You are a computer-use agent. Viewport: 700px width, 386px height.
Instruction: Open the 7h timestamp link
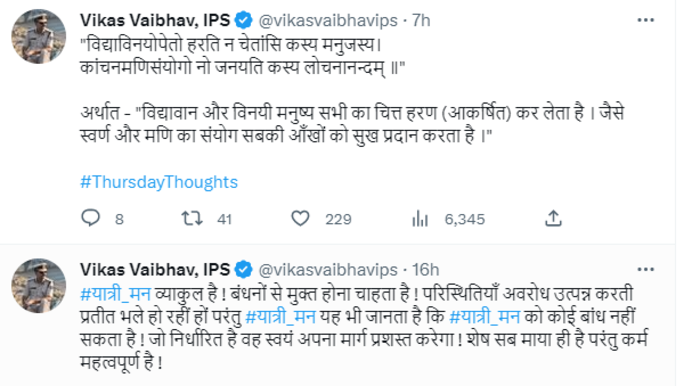pyautogui.click(x=421, y=20)
